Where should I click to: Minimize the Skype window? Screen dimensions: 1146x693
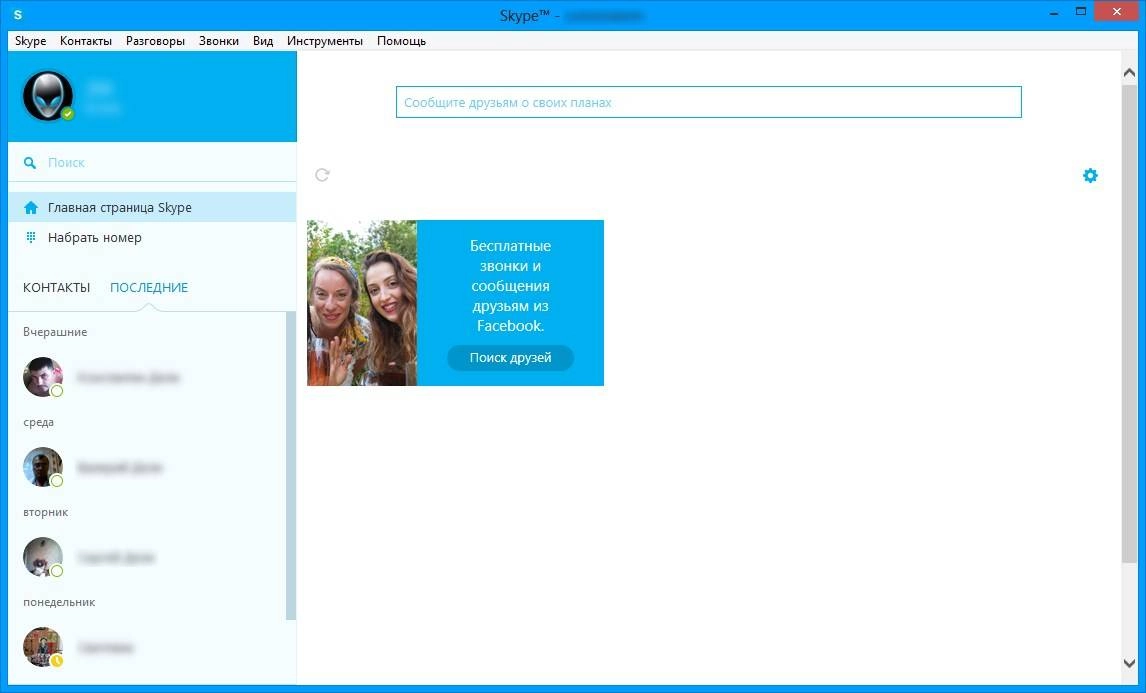pos(1054,12)
